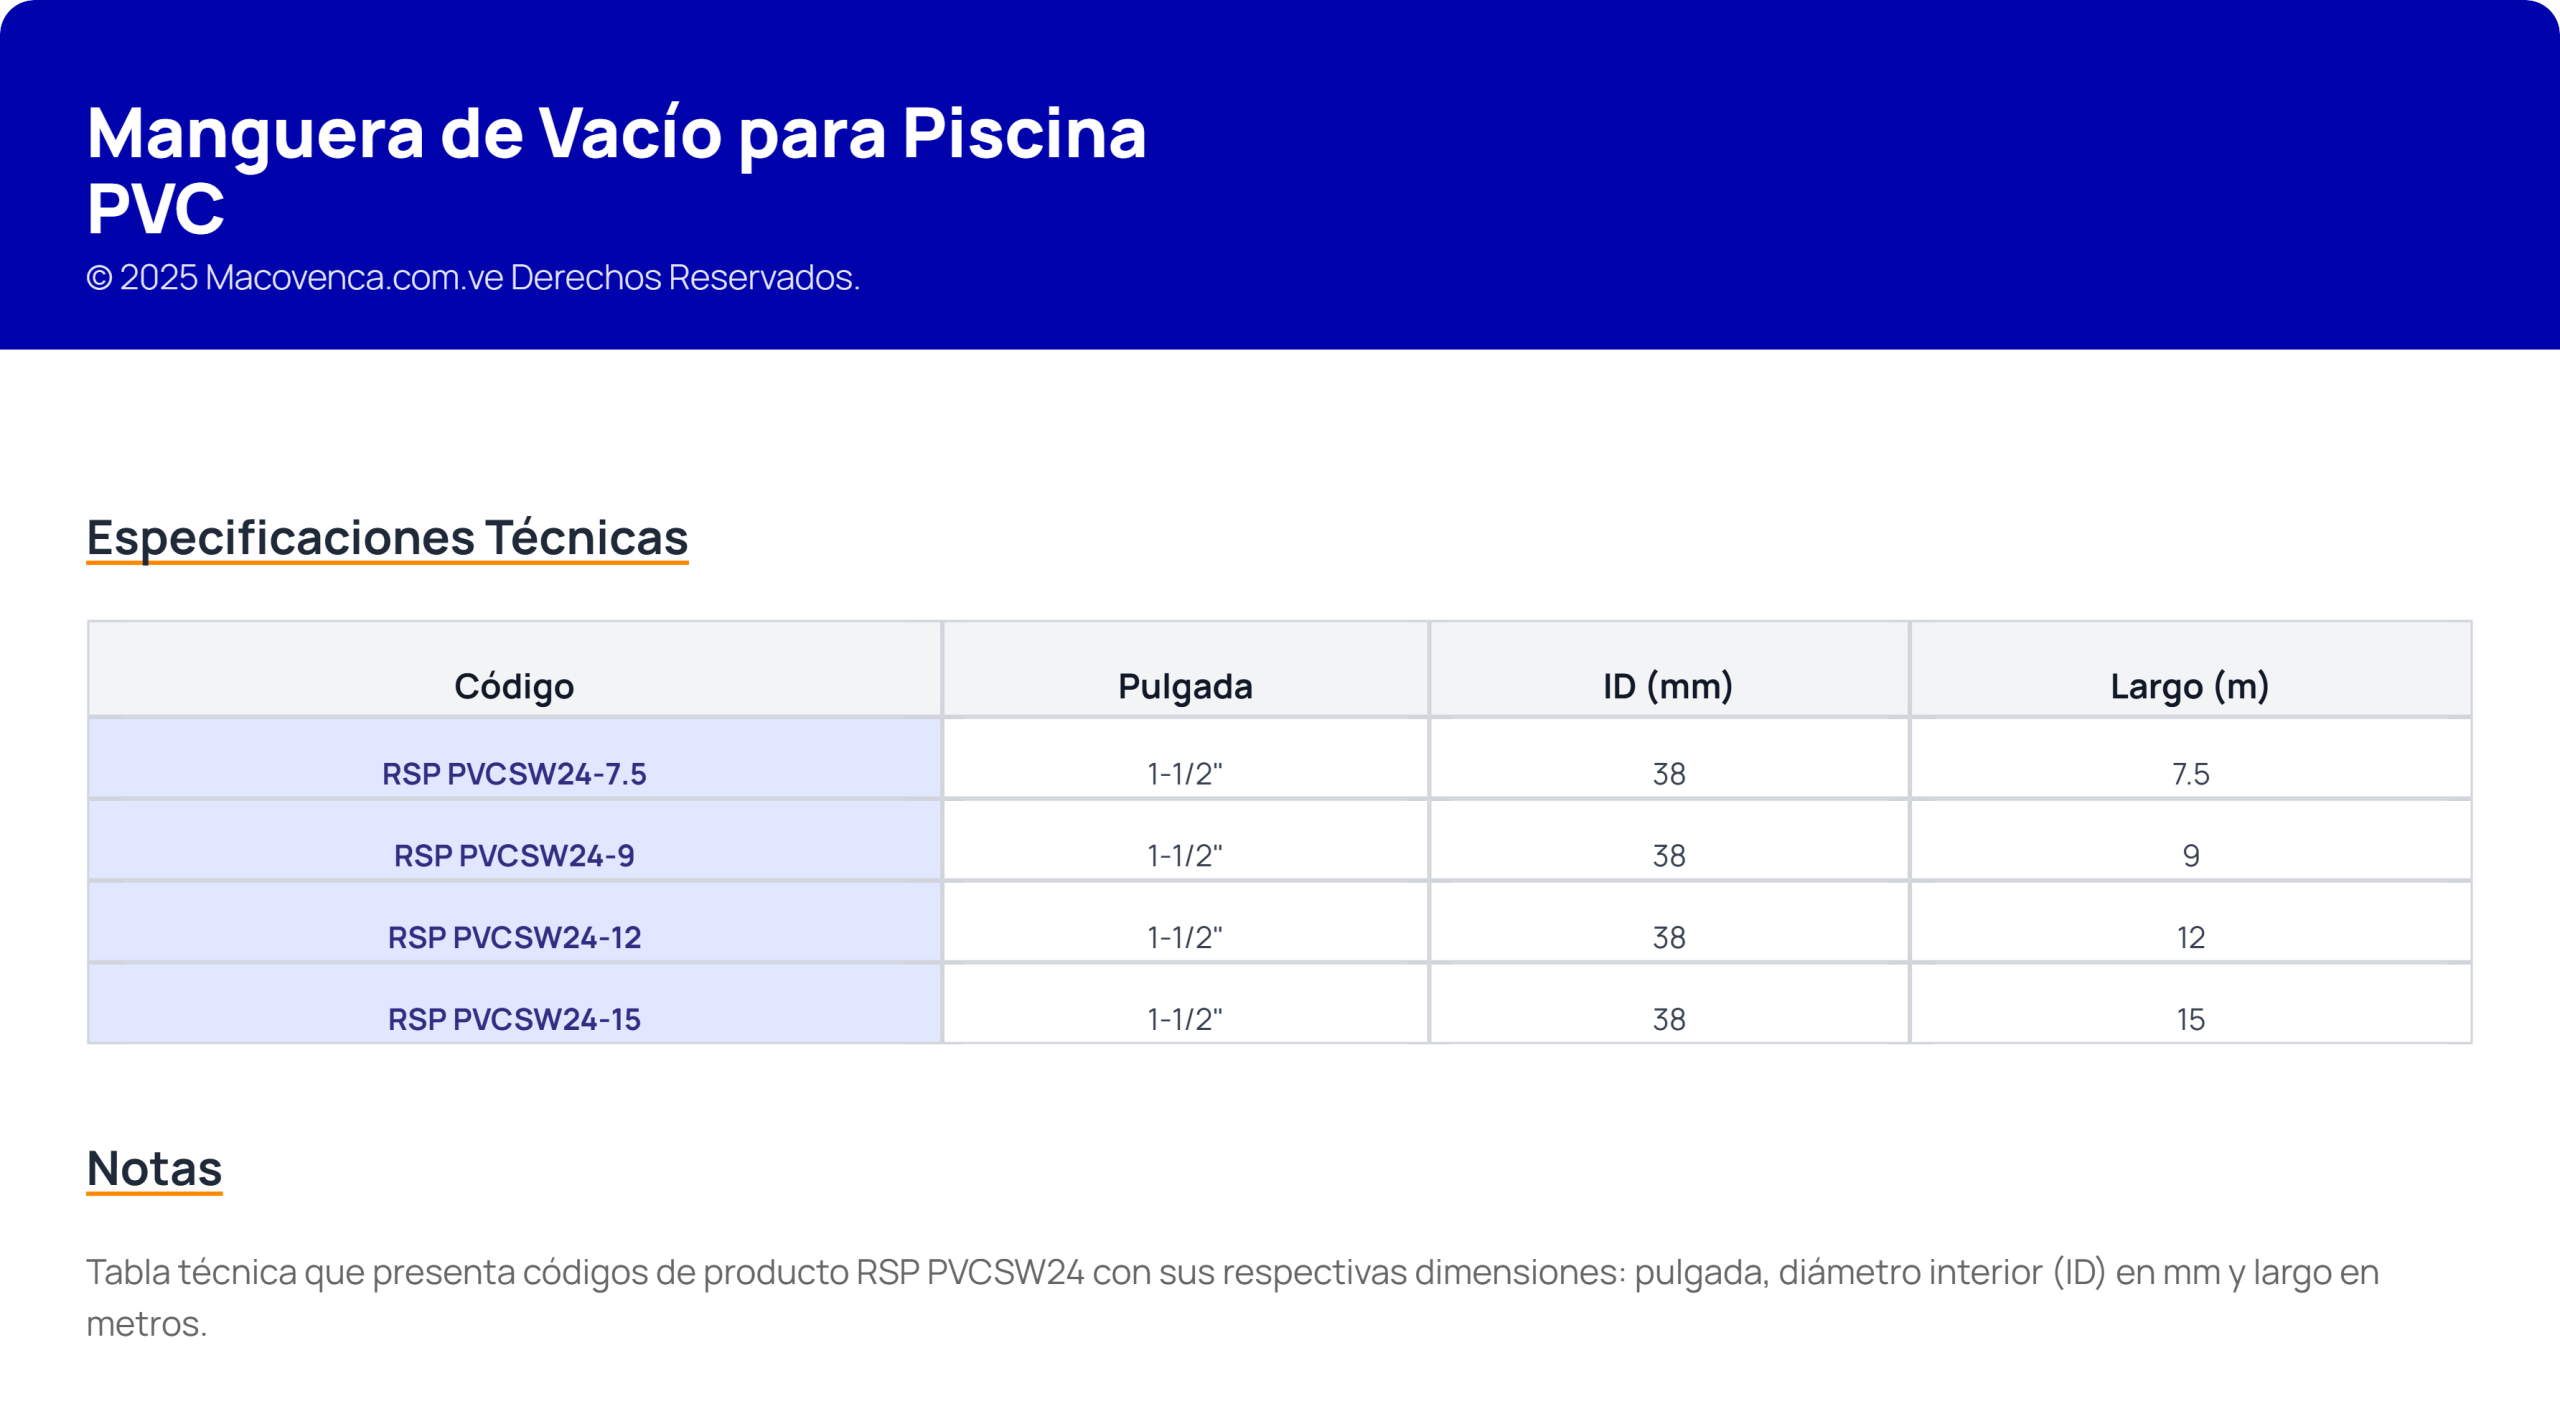Click the notes paragraph starting 'Tabla técnica'

pos(1232,1272)
